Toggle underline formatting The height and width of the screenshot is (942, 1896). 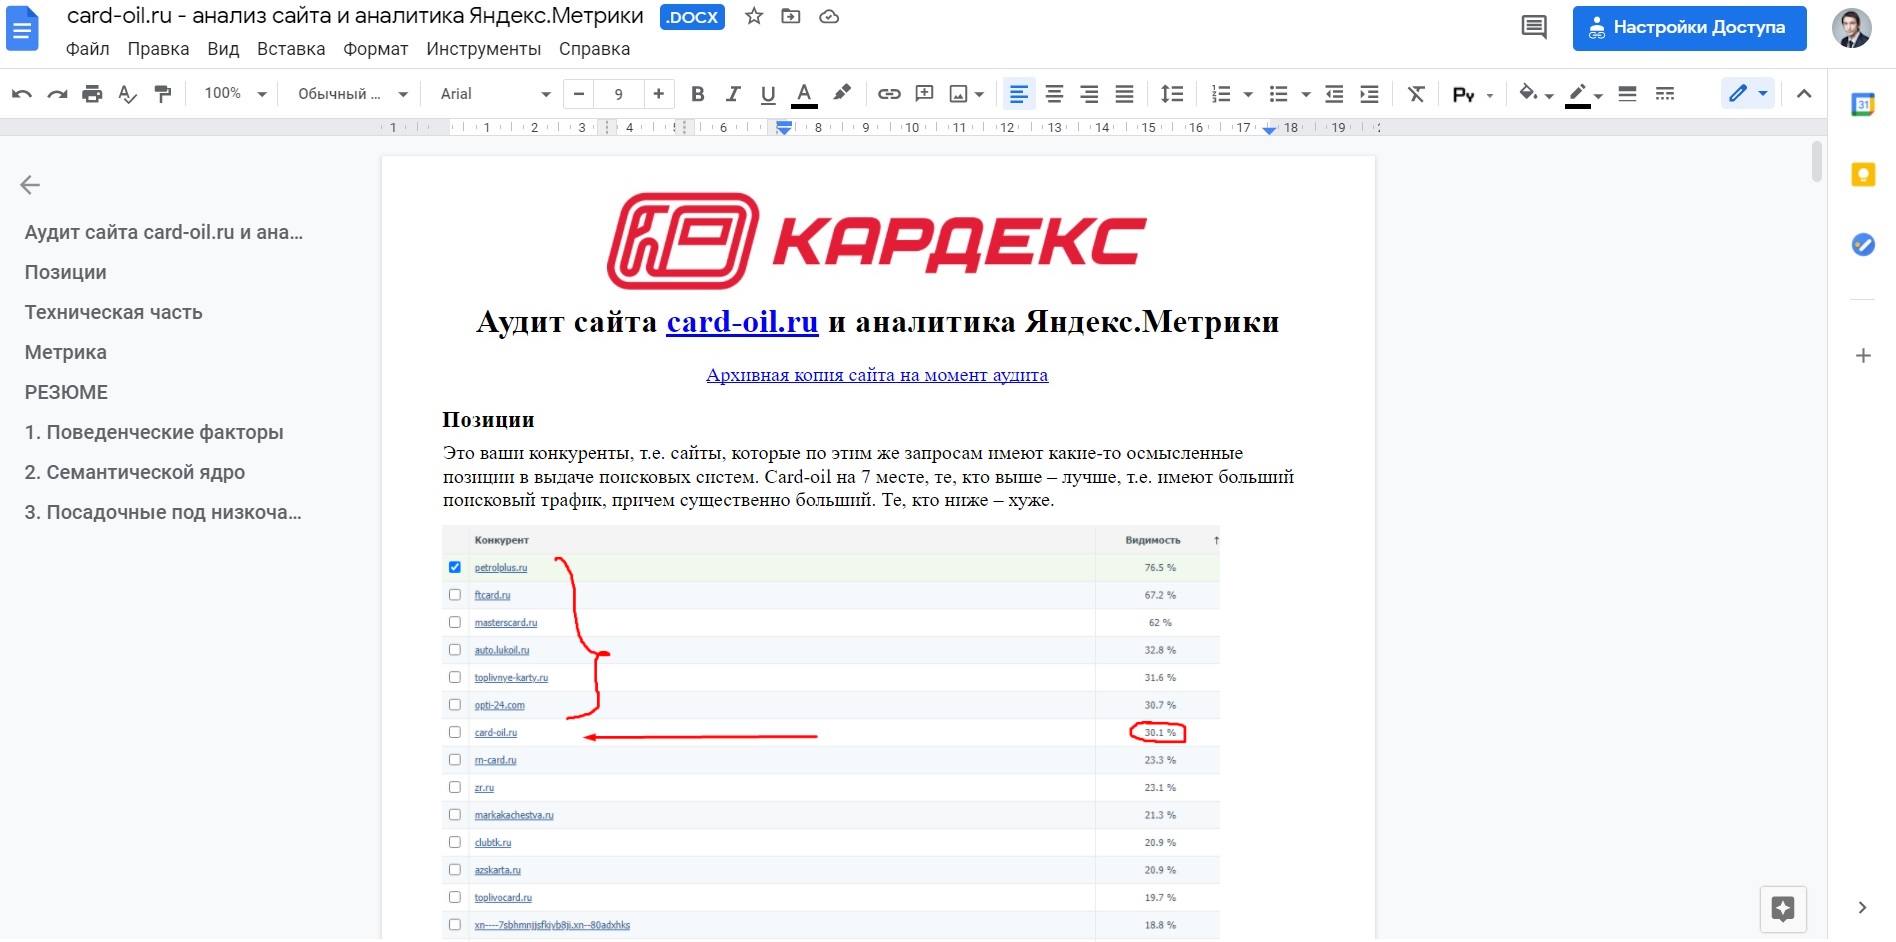click(768, 93)
